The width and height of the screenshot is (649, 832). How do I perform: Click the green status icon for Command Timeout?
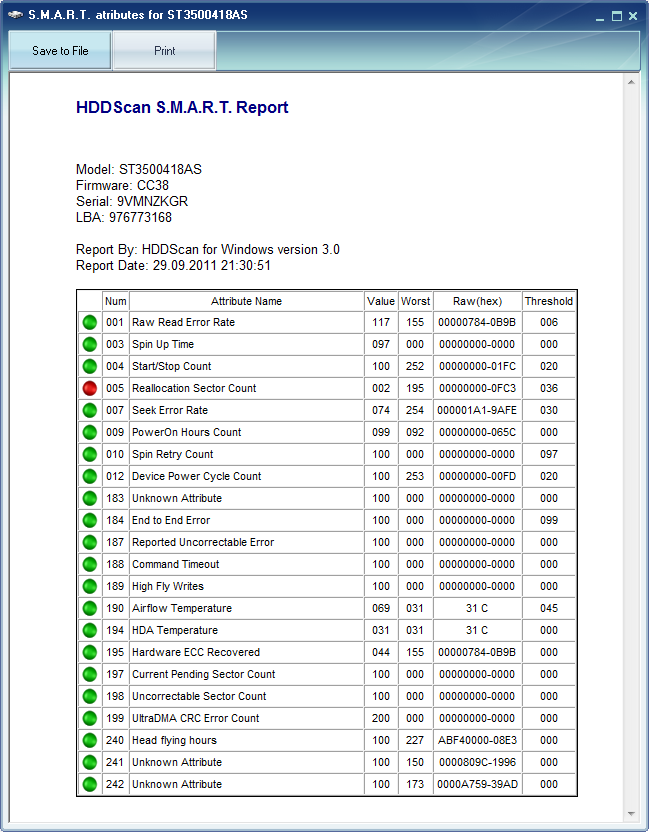90,565
